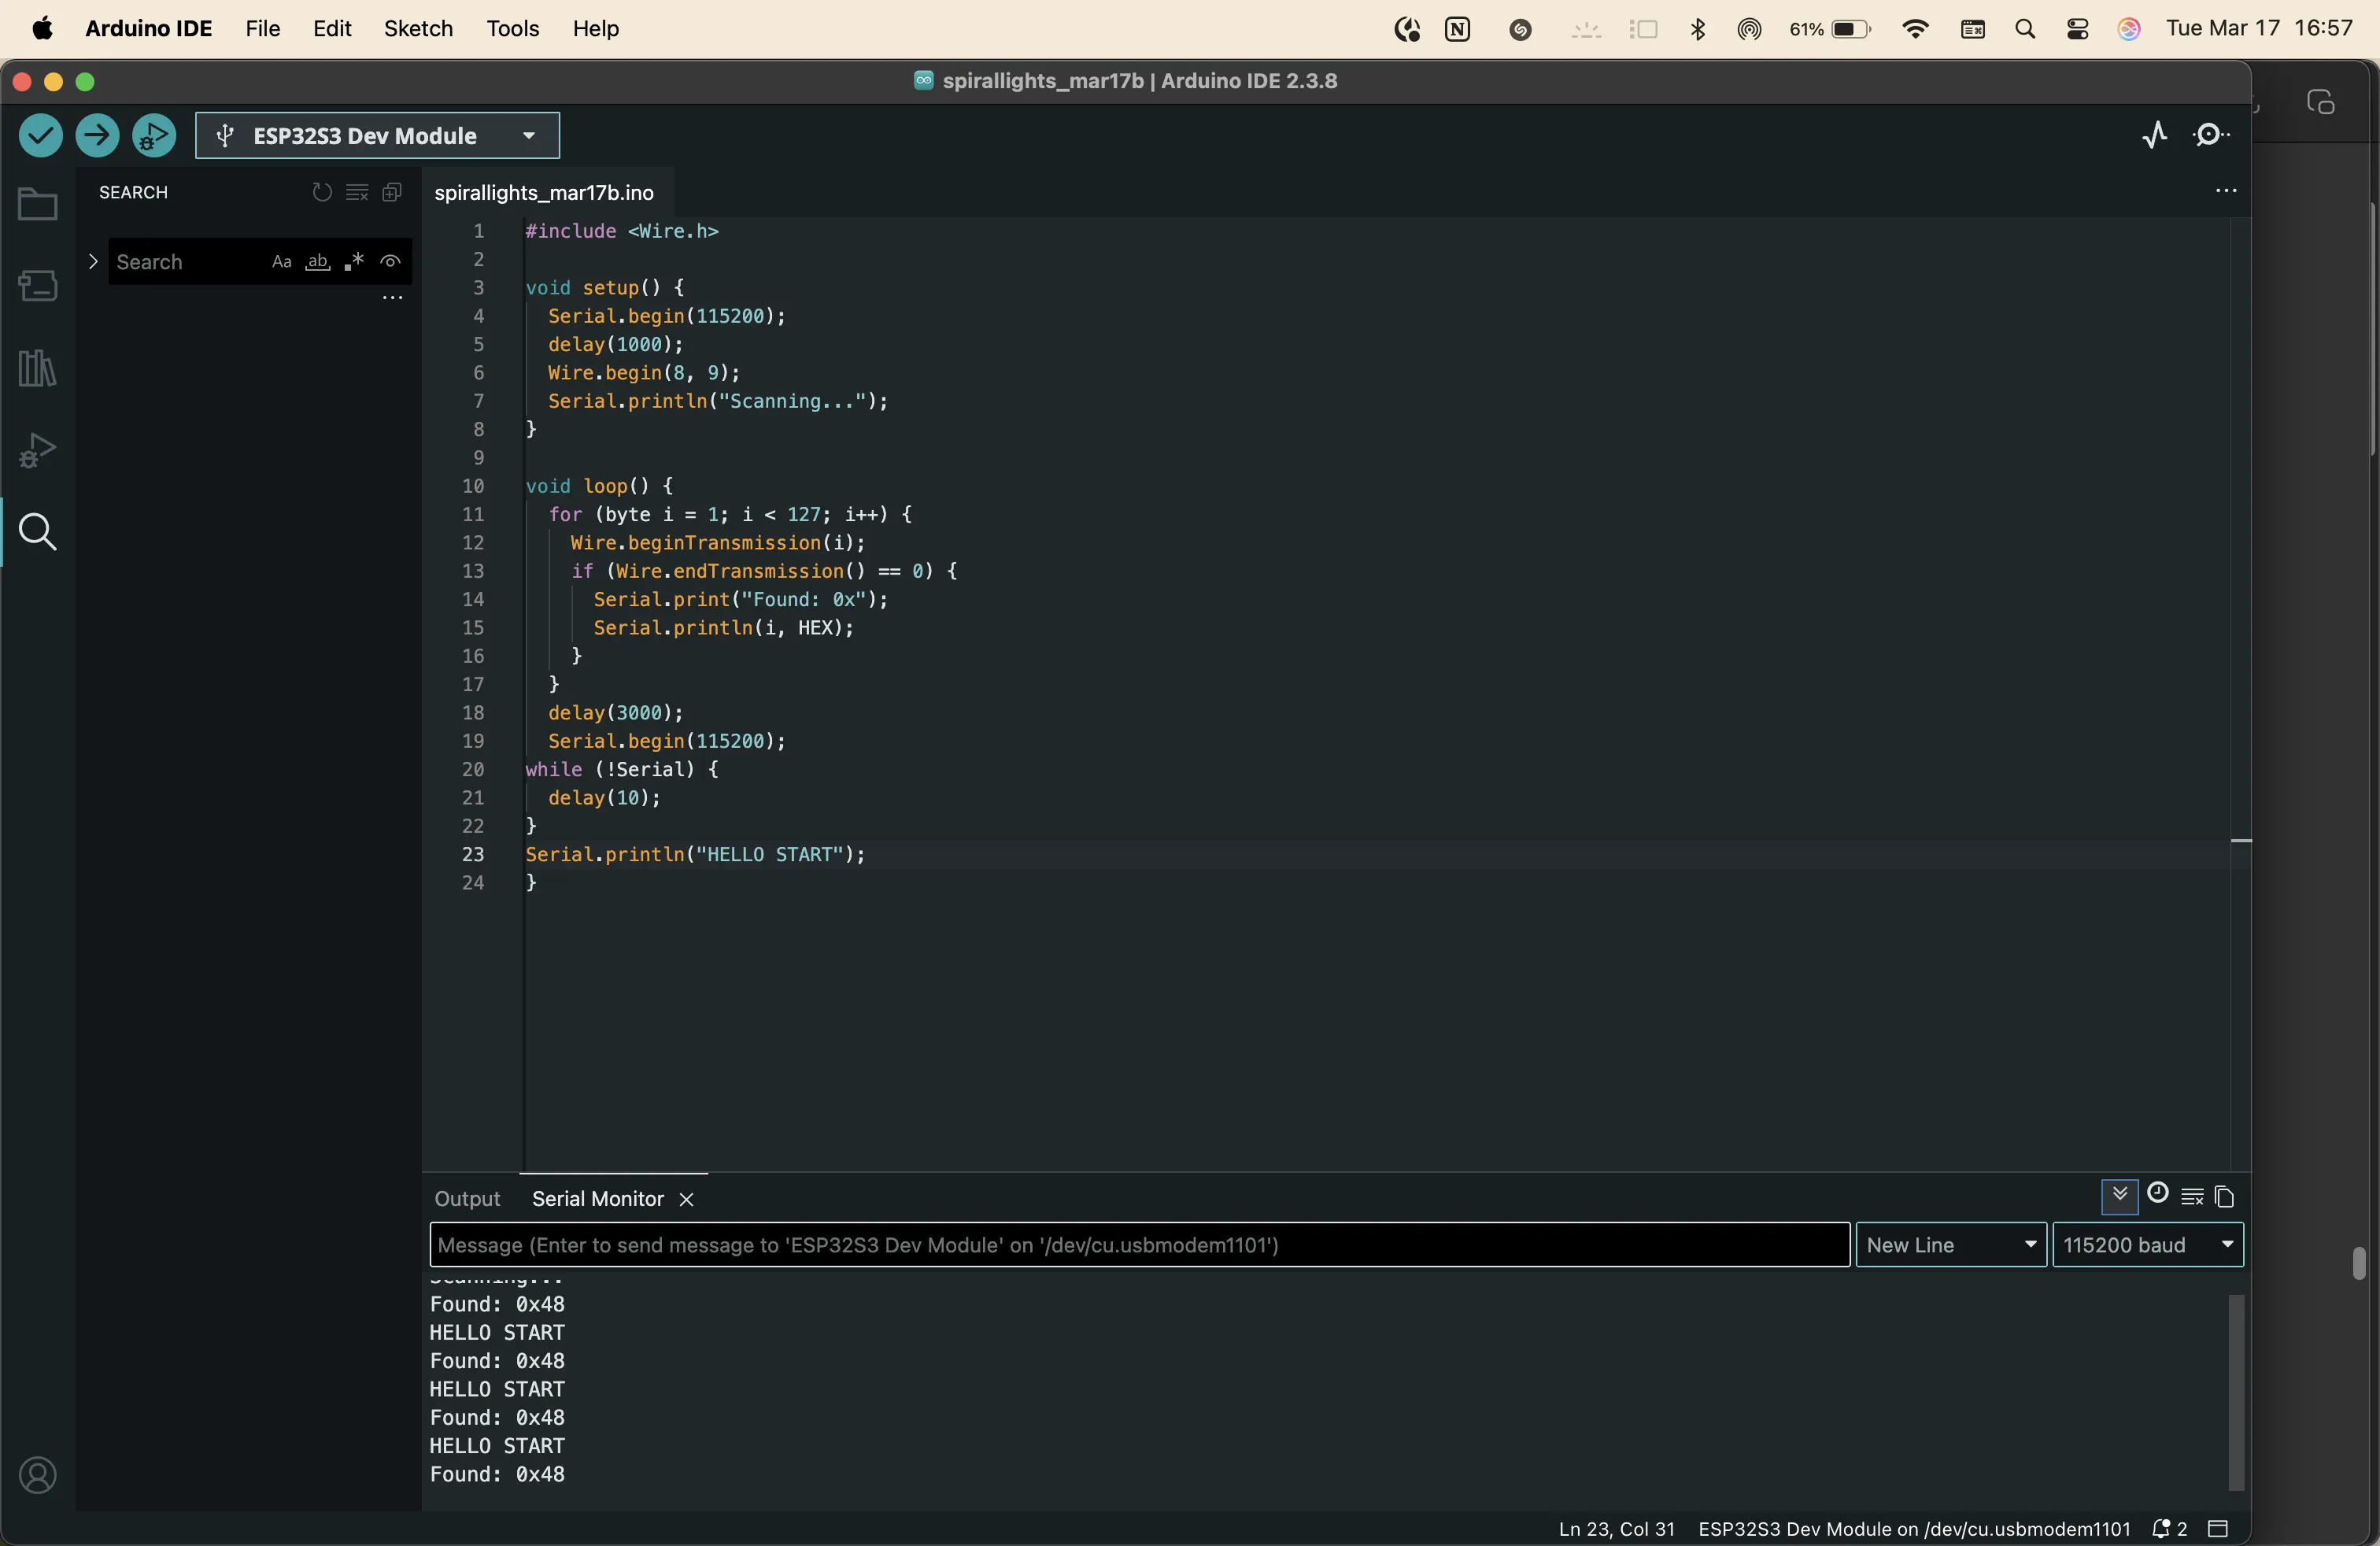Viewport: 2380px width, 1546px height.
Task: Open the Boards Manager panel
Action: click(38, 287)
